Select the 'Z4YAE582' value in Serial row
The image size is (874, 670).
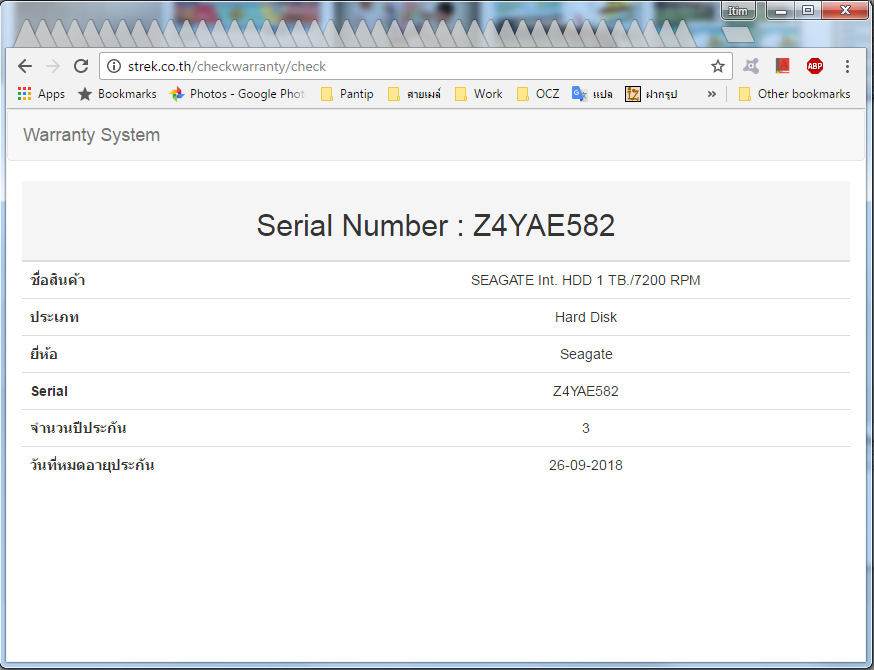coord(586,391)
